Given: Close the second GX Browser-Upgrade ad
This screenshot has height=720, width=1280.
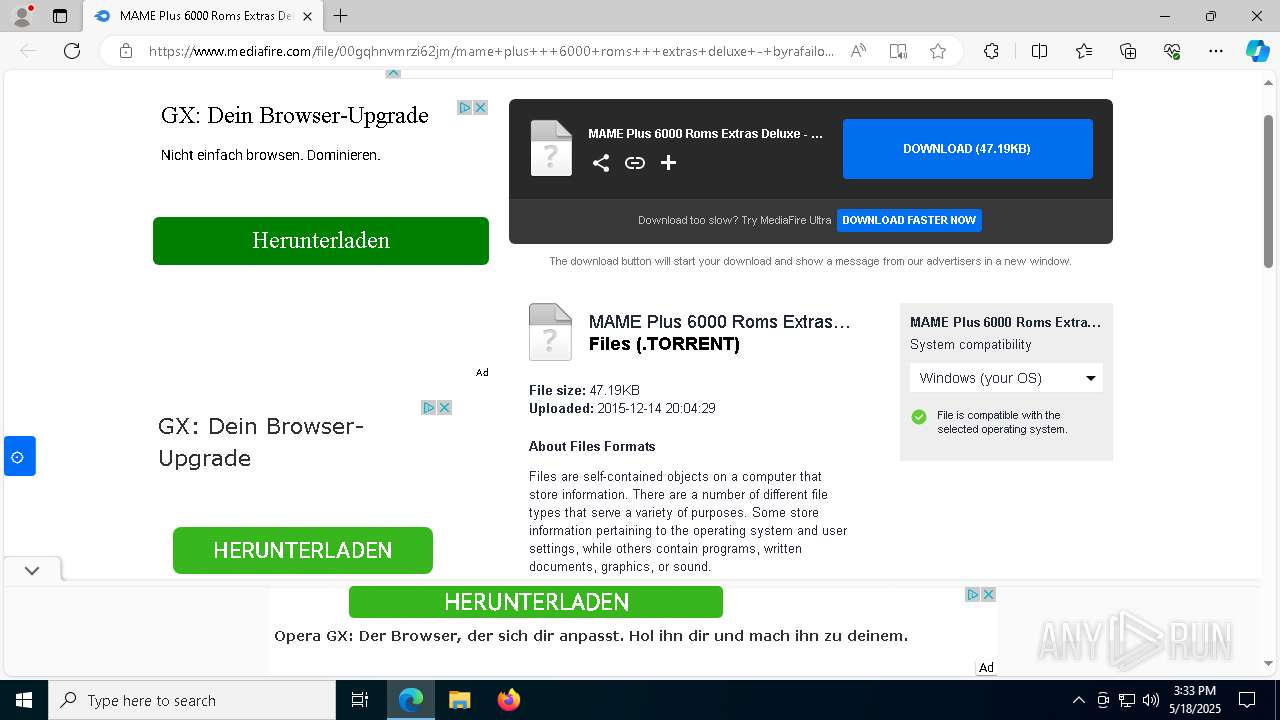Looking at the screenshot, I should (x=444, y=407).
